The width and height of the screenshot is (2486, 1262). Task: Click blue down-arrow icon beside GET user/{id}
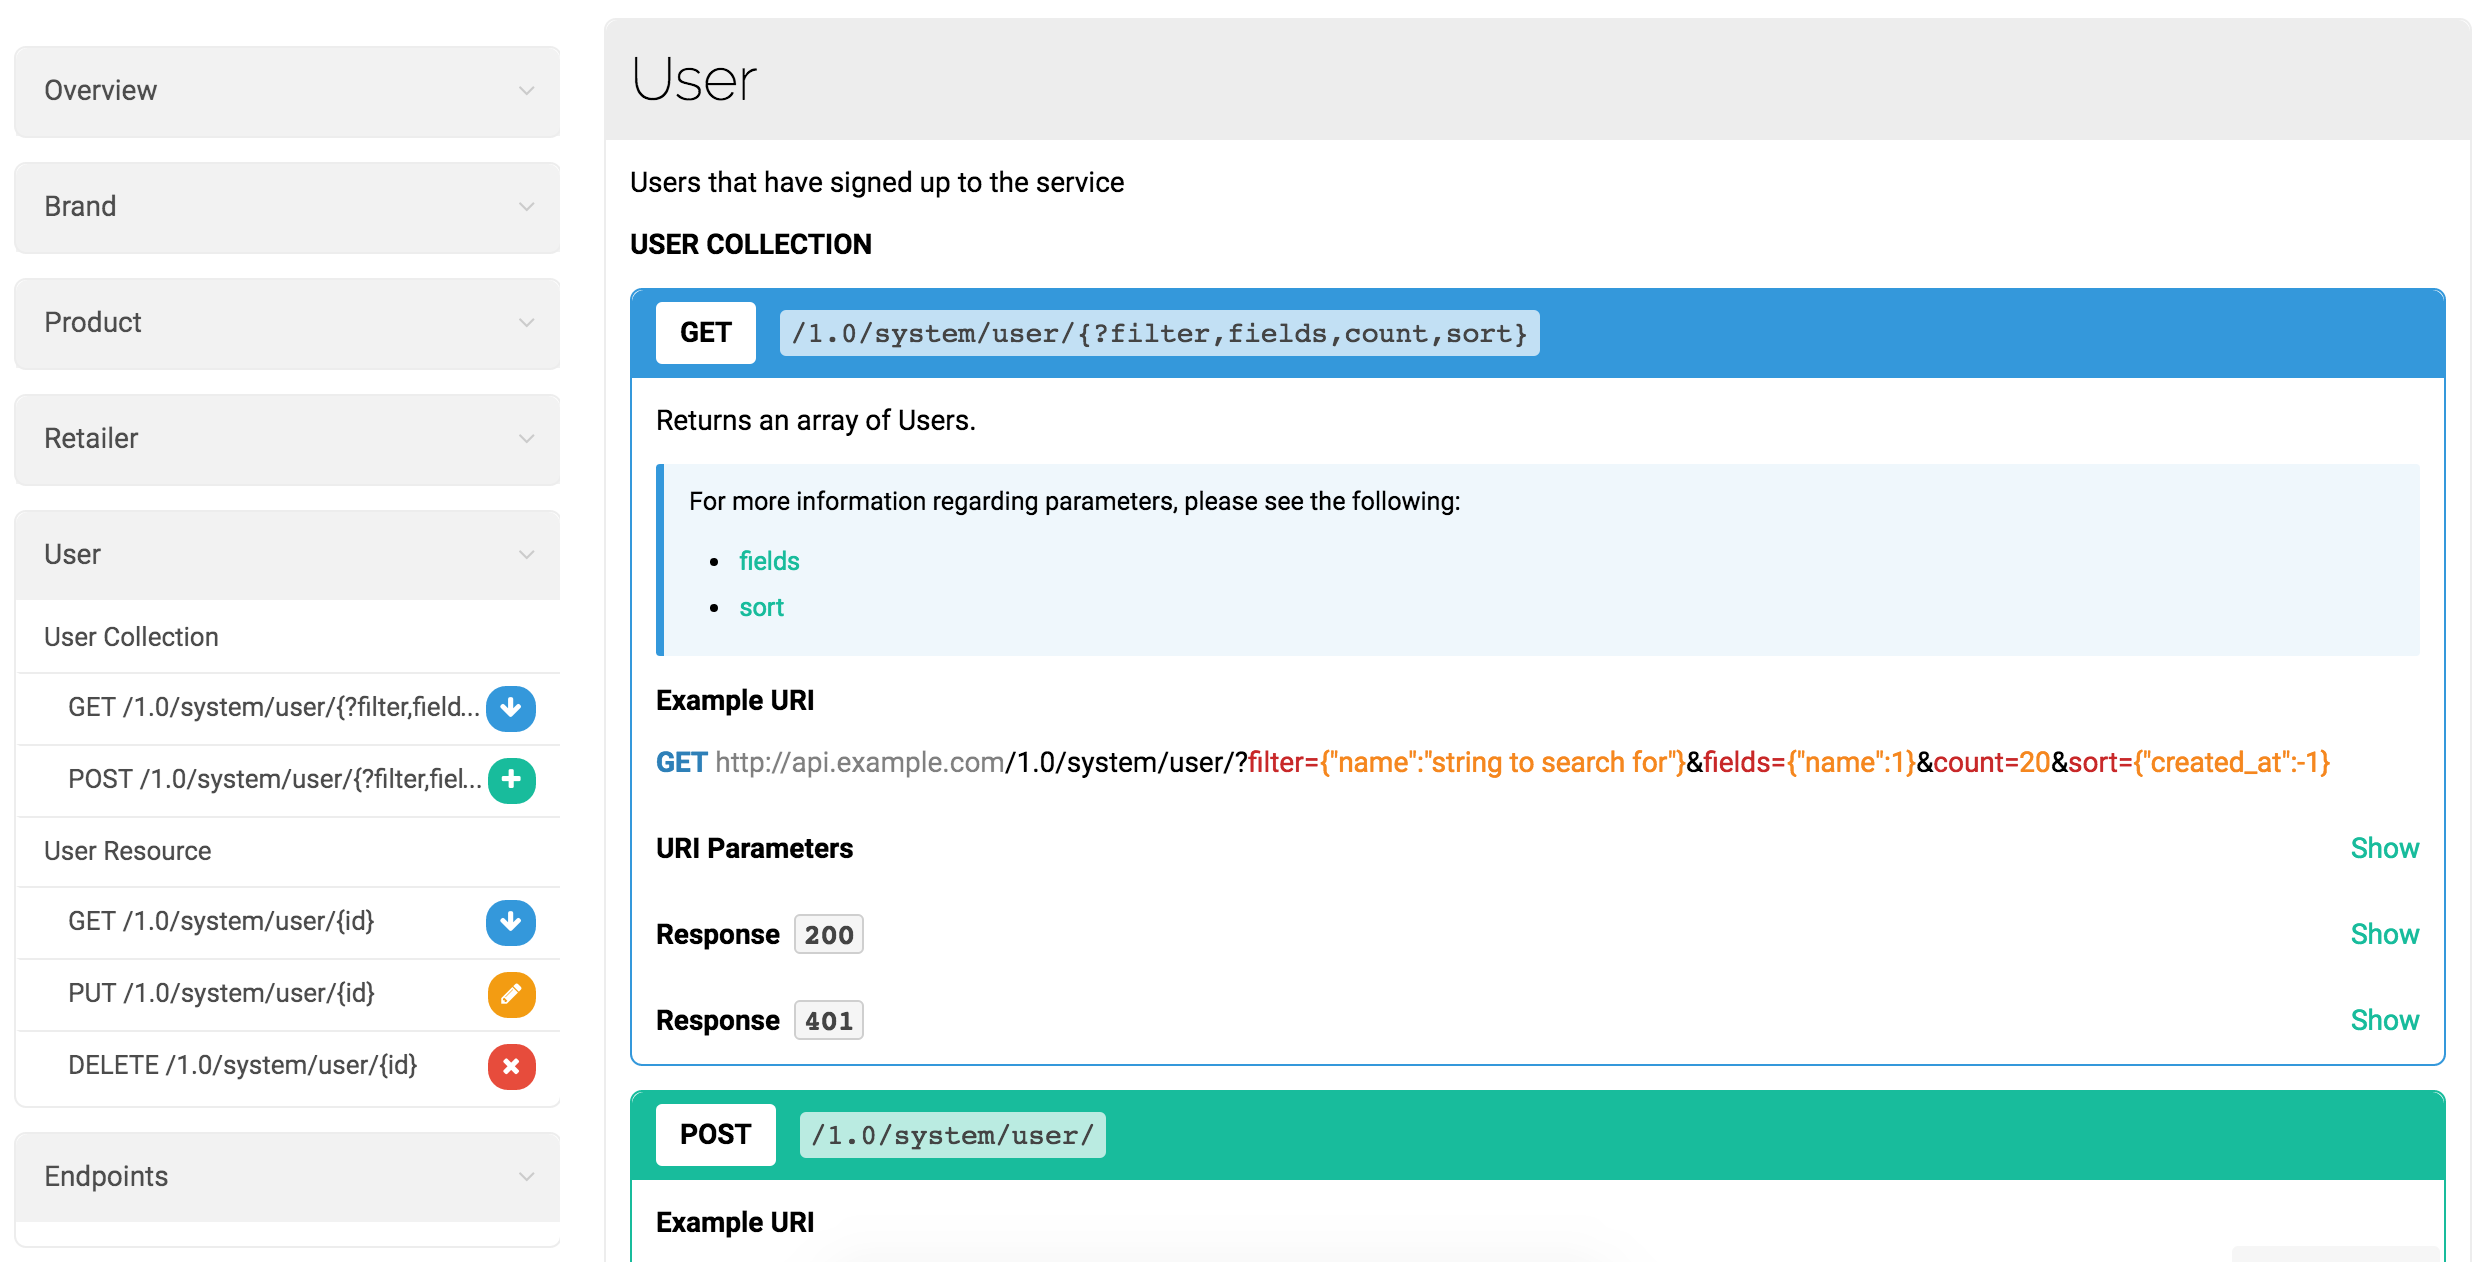[510, 922]
